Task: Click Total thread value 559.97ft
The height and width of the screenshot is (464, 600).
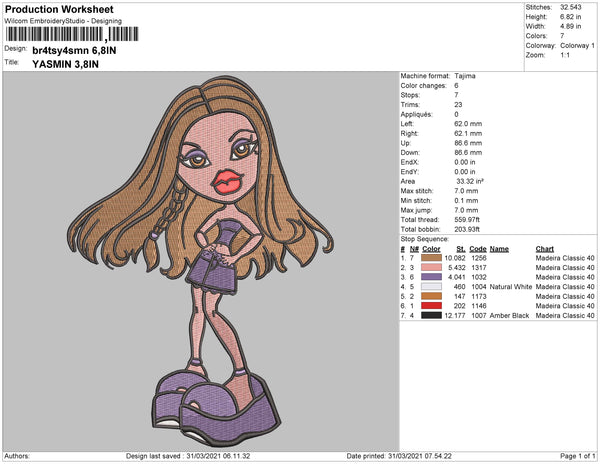Action: tap(467, 220)
